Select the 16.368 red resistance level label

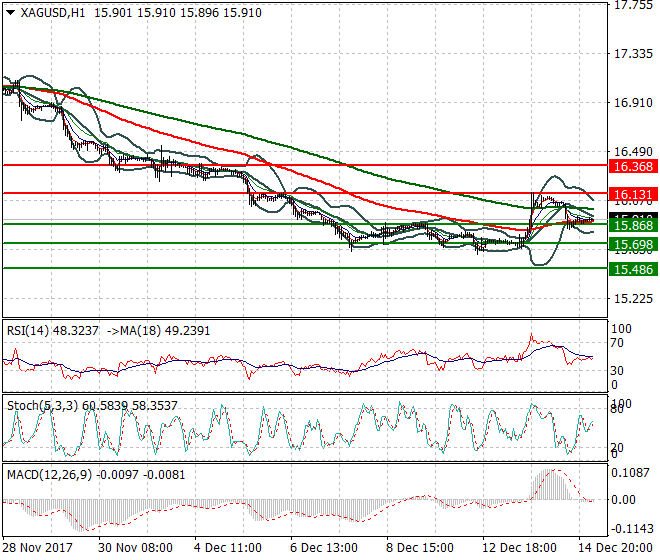[x=633, y=167]
